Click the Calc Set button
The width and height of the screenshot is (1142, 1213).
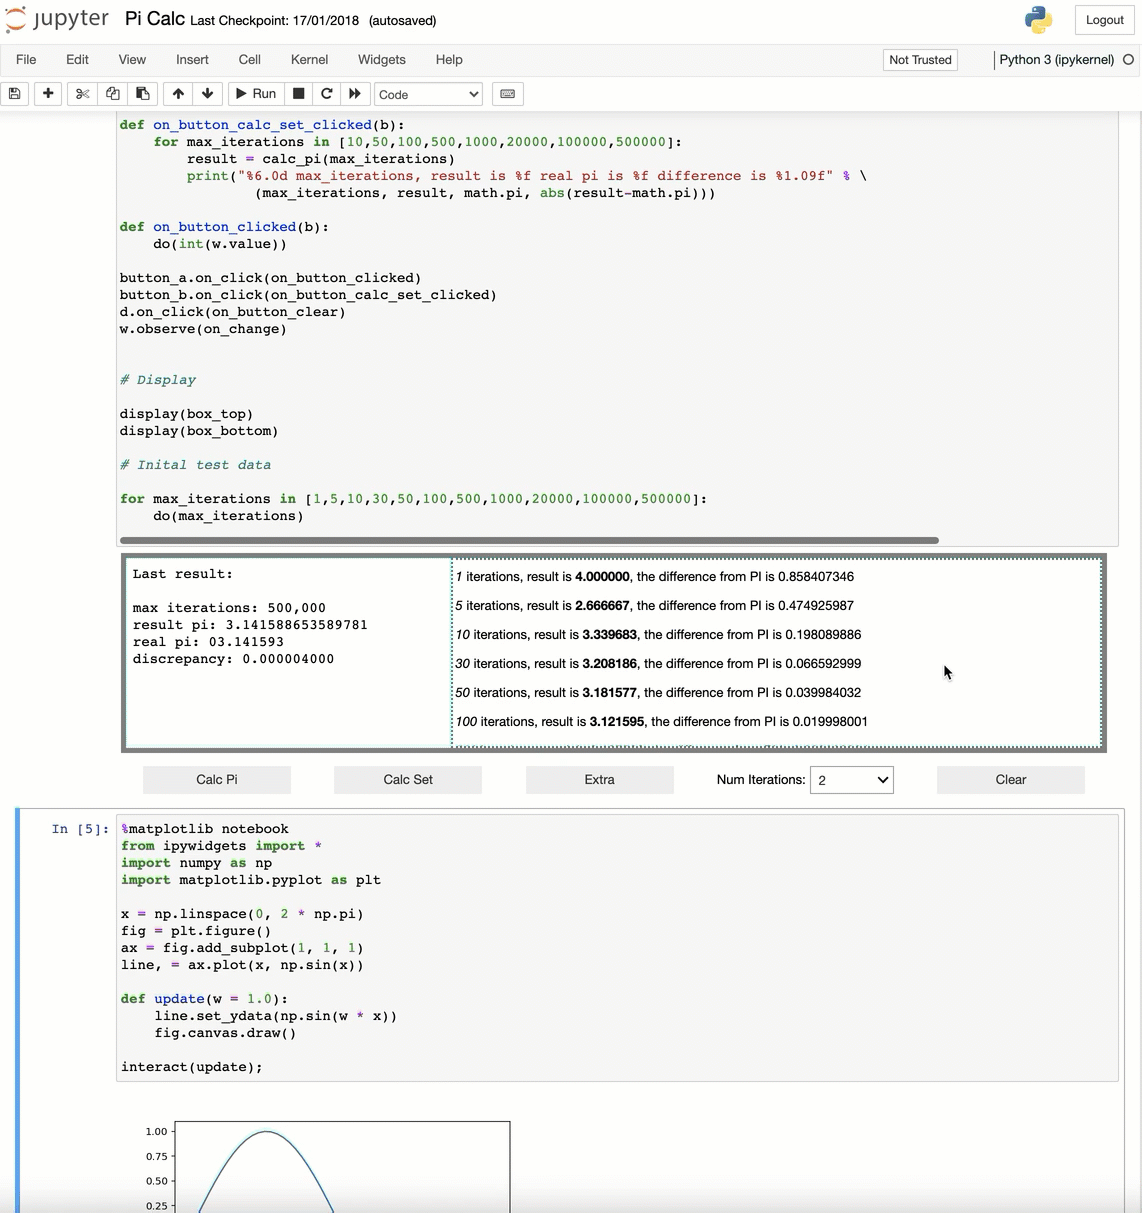(408, 780)
